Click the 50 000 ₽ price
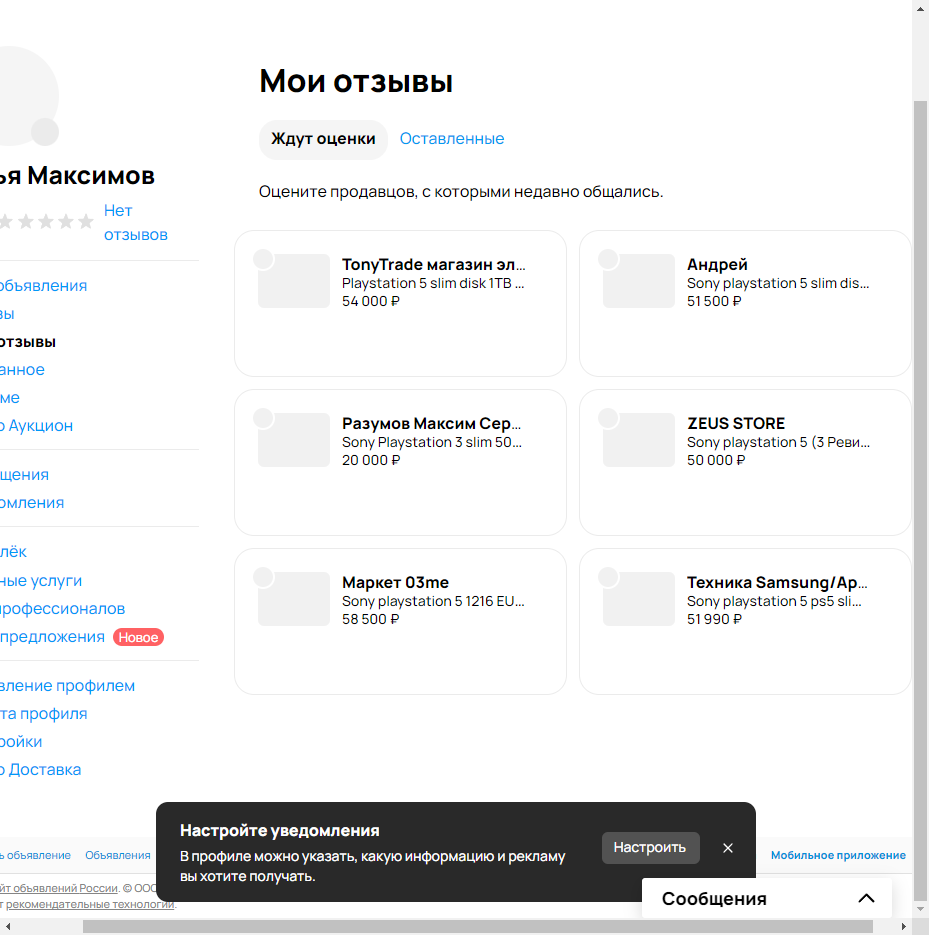The height and width of the screenshot is (935, 929). click(716, 460)
